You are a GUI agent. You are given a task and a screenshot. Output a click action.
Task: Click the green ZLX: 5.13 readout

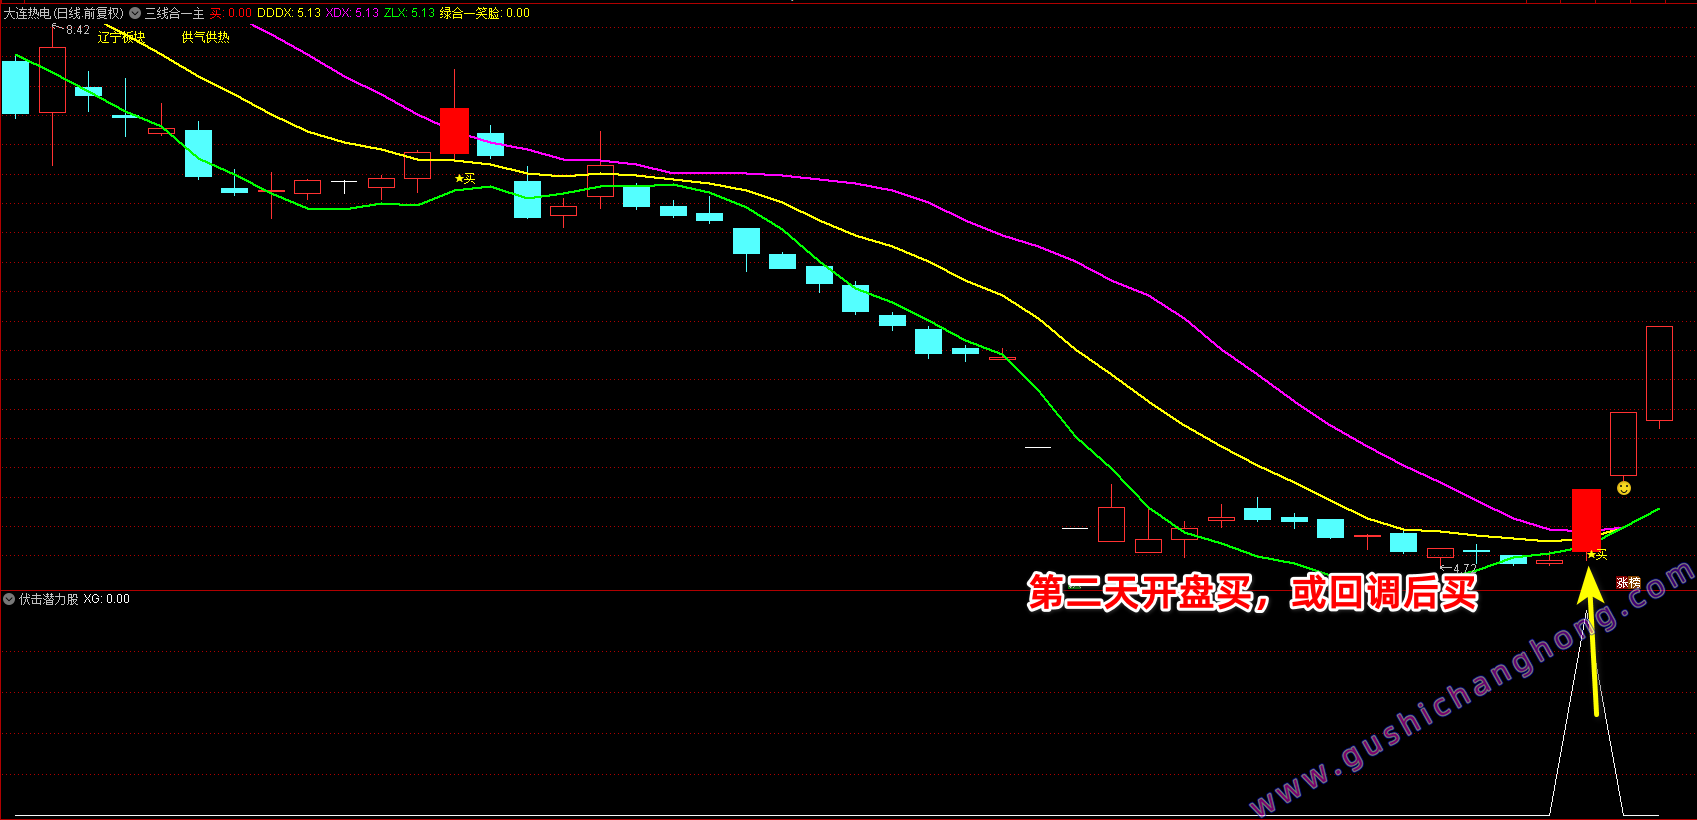click(409, 13)
